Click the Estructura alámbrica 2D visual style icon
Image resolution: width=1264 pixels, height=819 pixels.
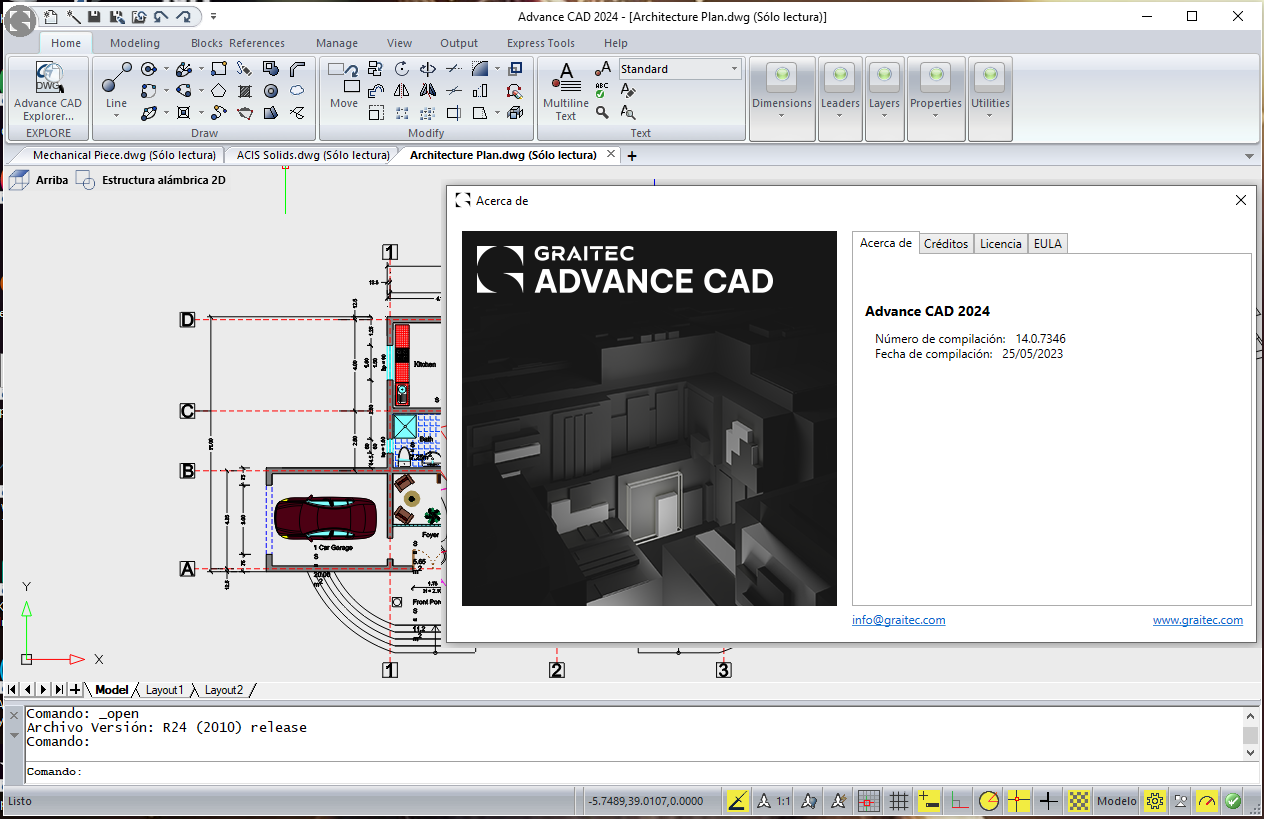pyautogui.click(x=86, y=181)
